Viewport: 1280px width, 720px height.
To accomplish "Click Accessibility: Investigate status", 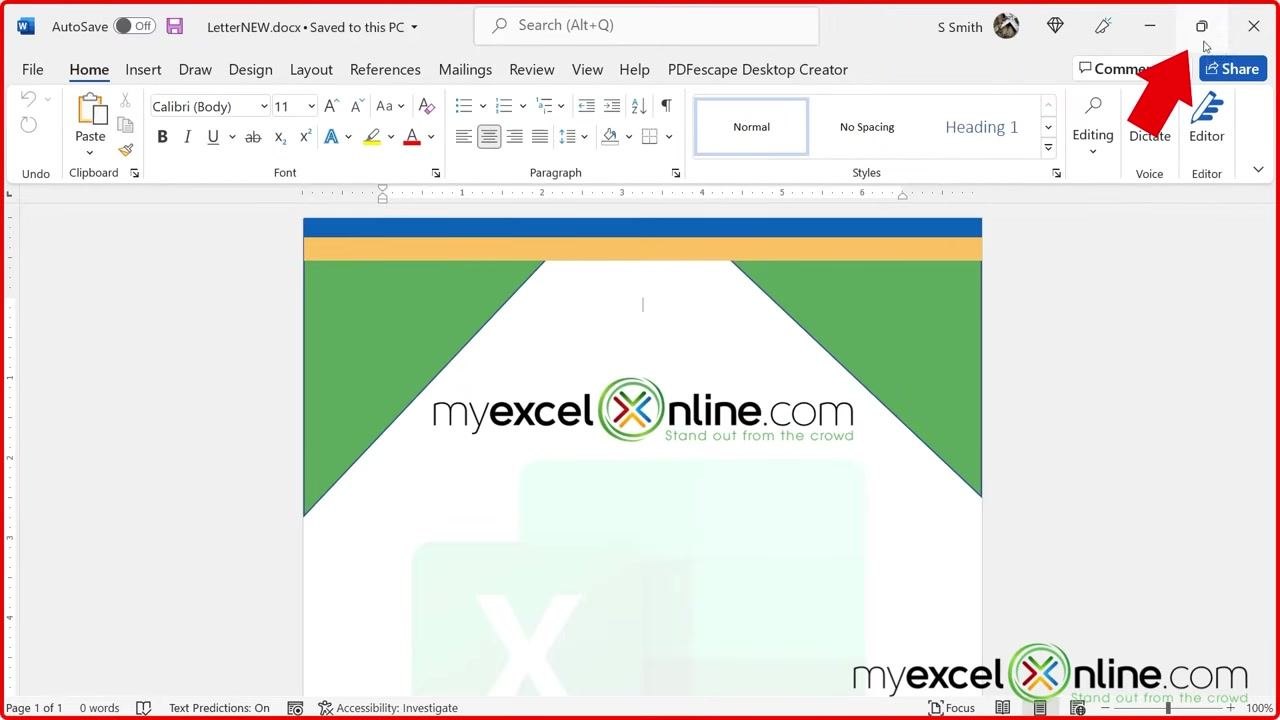I will 388,708.
